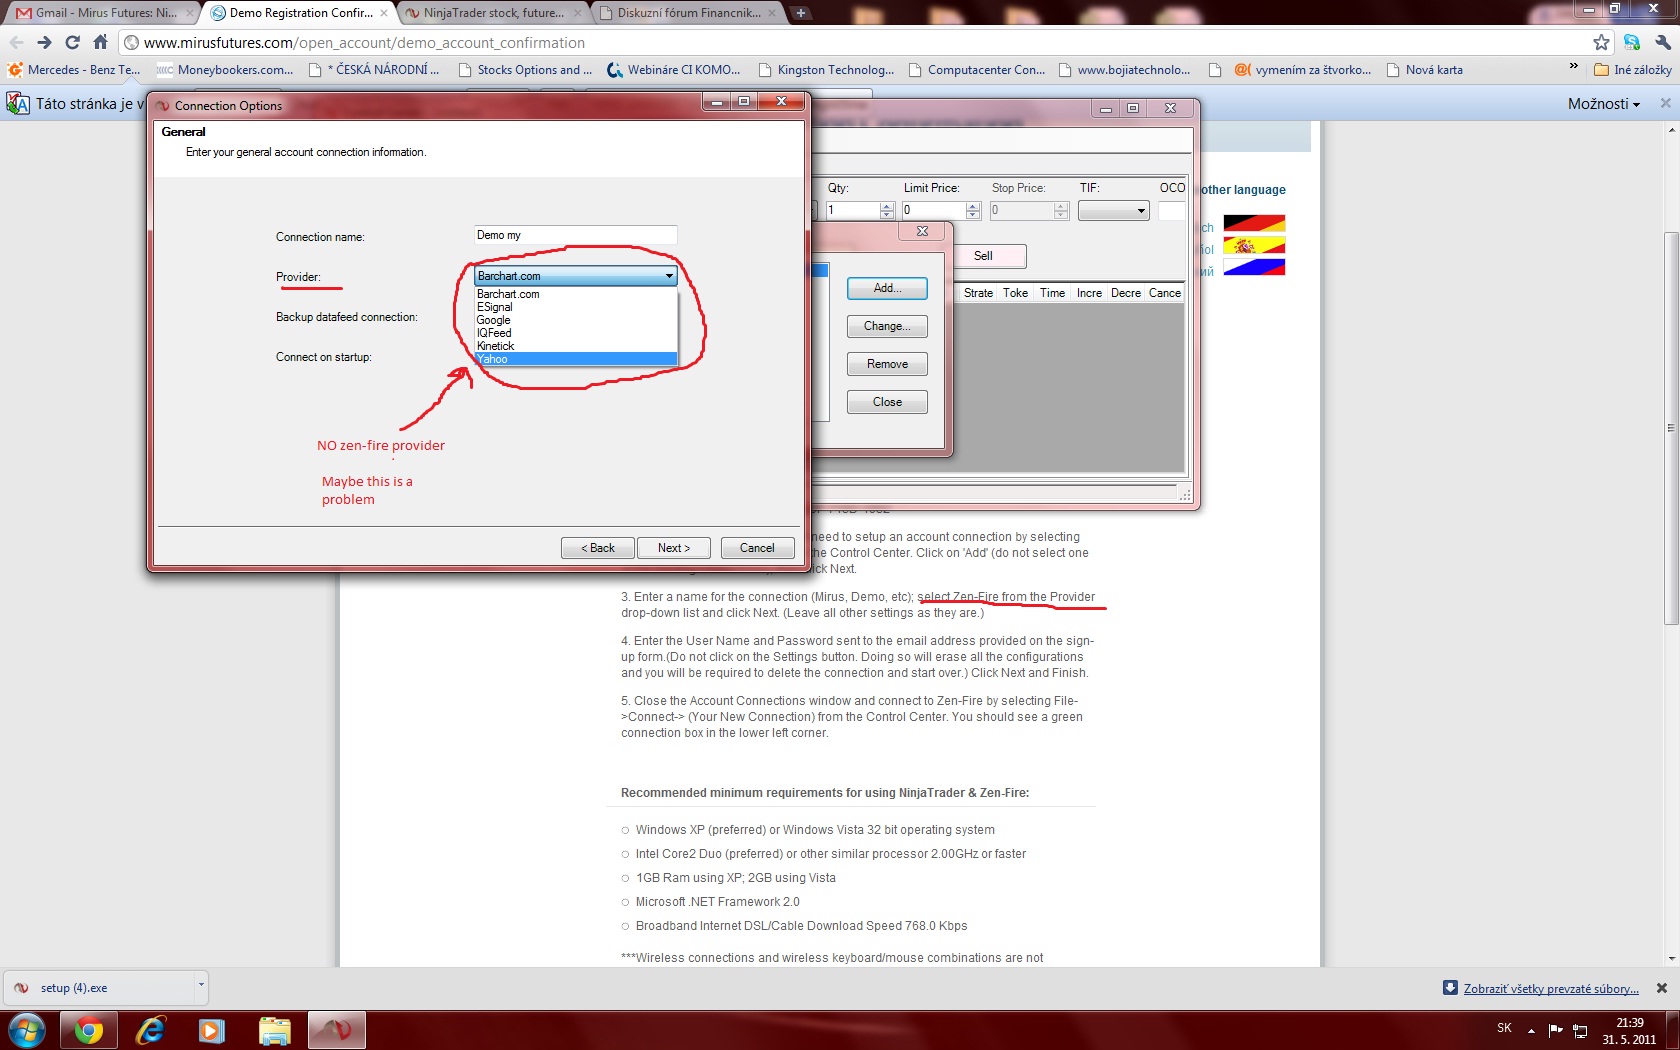The width and height of the screenshot is (1680, 1050).
Task: Increase the Qty value with up arrow
Action: [x=887, y=206]
